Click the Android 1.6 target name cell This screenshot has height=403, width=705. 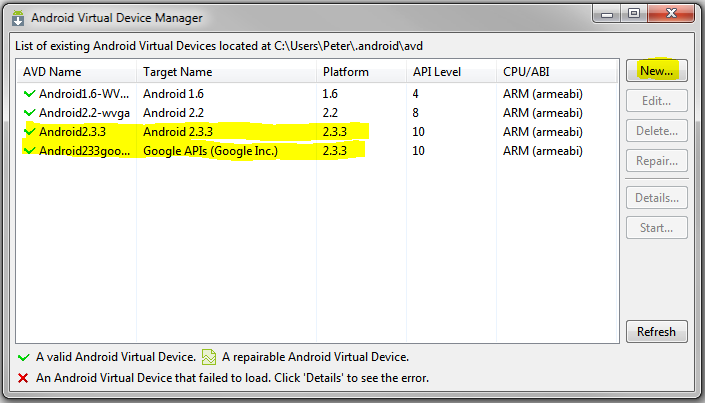tap(173, 94)
